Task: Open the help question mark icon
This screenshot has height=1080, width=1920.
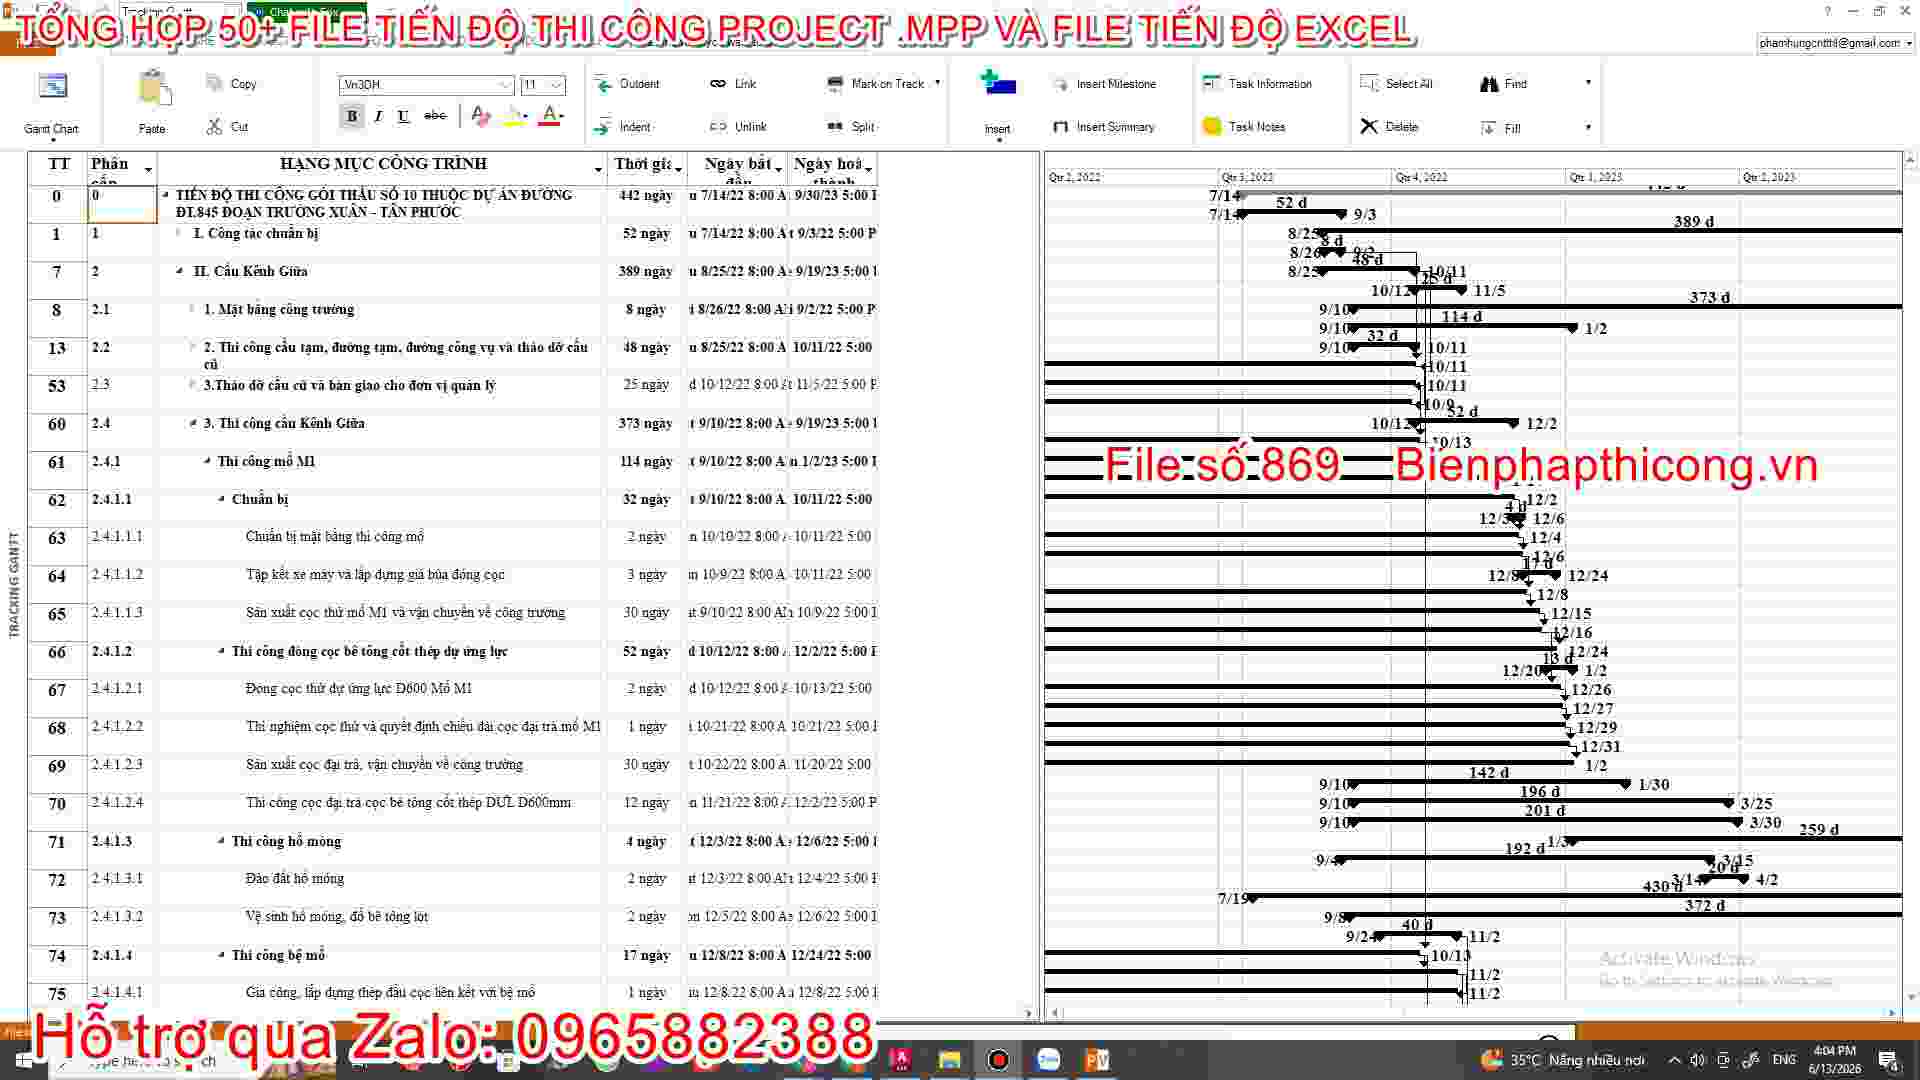Action: (x=1828, y=12)
